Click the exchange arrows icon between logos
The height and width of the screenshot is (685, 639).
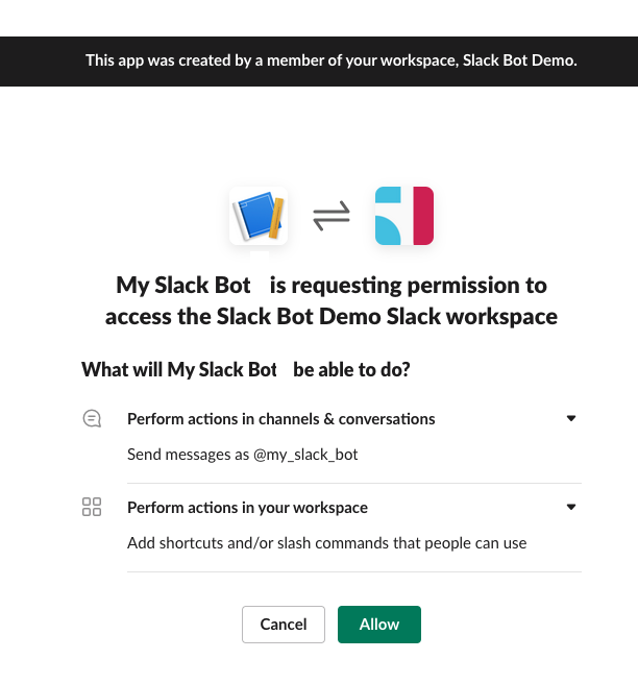(332, 216)
